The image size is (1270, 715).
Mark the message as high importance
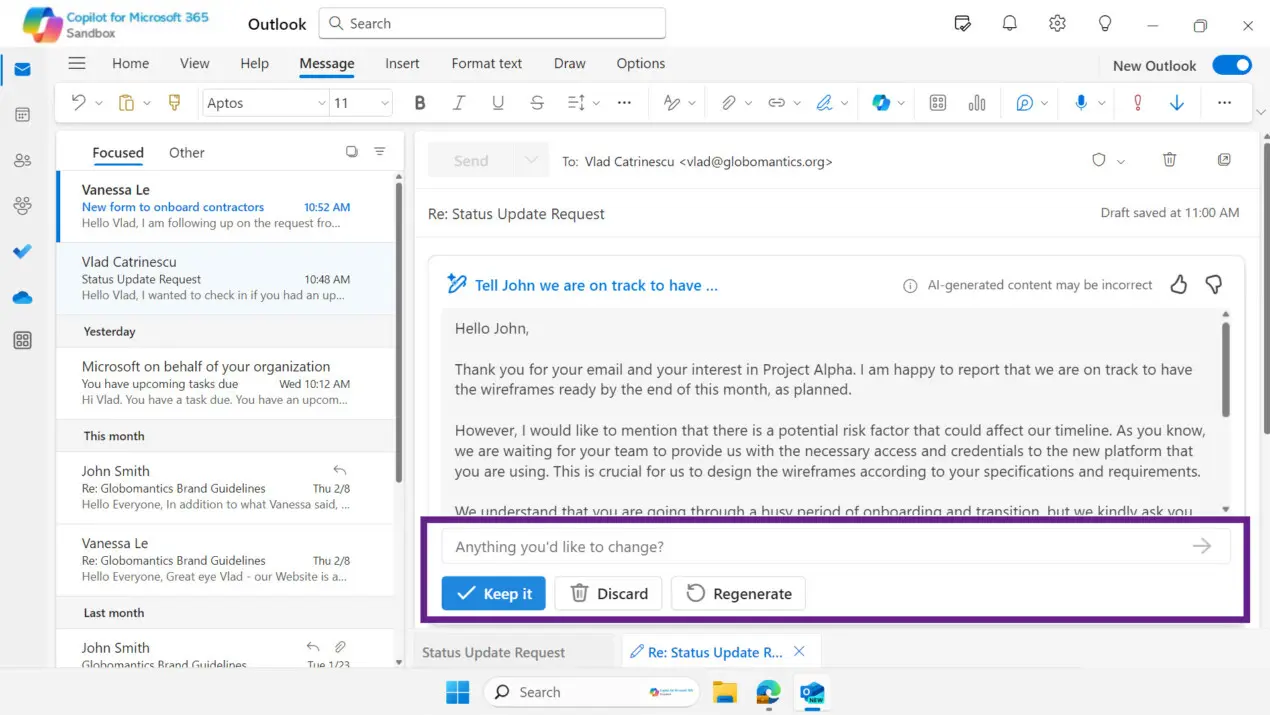1138,102
